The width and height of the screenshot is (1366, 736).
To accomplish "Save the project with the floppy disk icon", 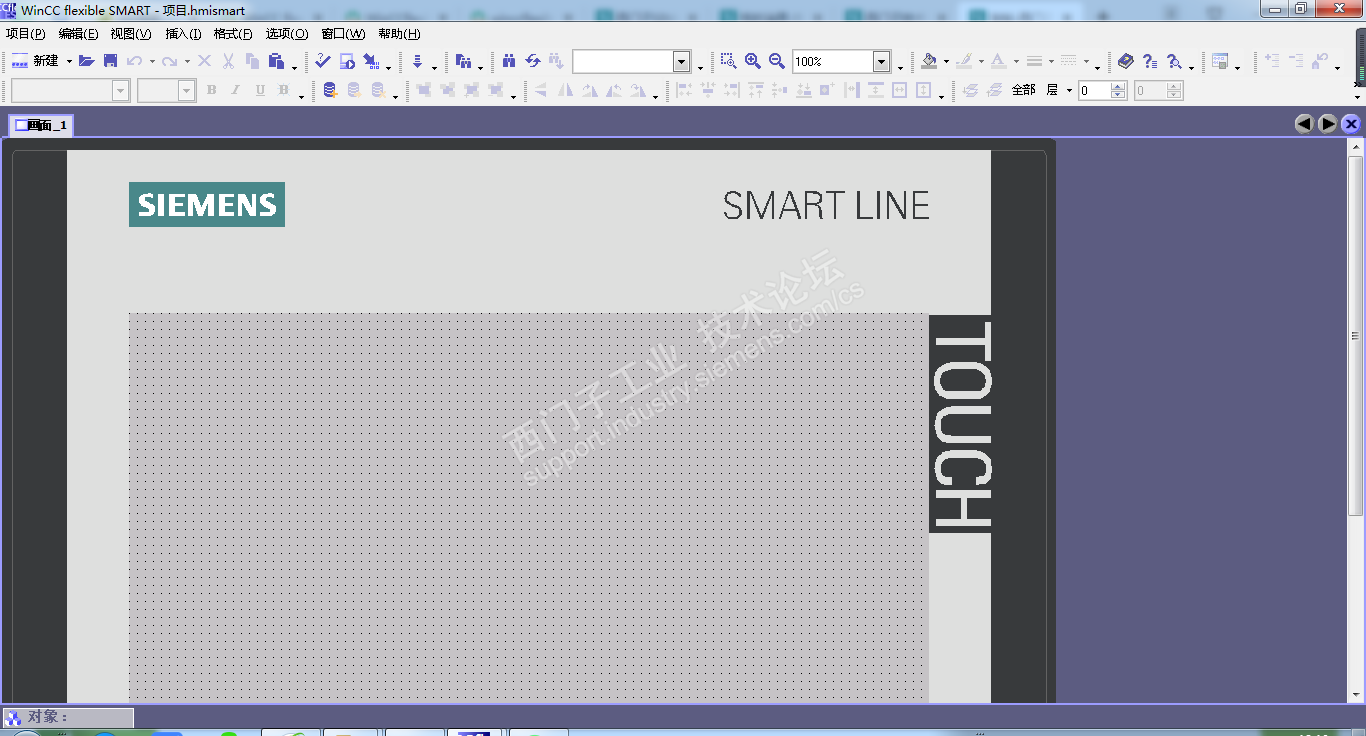I will point(110,61).
